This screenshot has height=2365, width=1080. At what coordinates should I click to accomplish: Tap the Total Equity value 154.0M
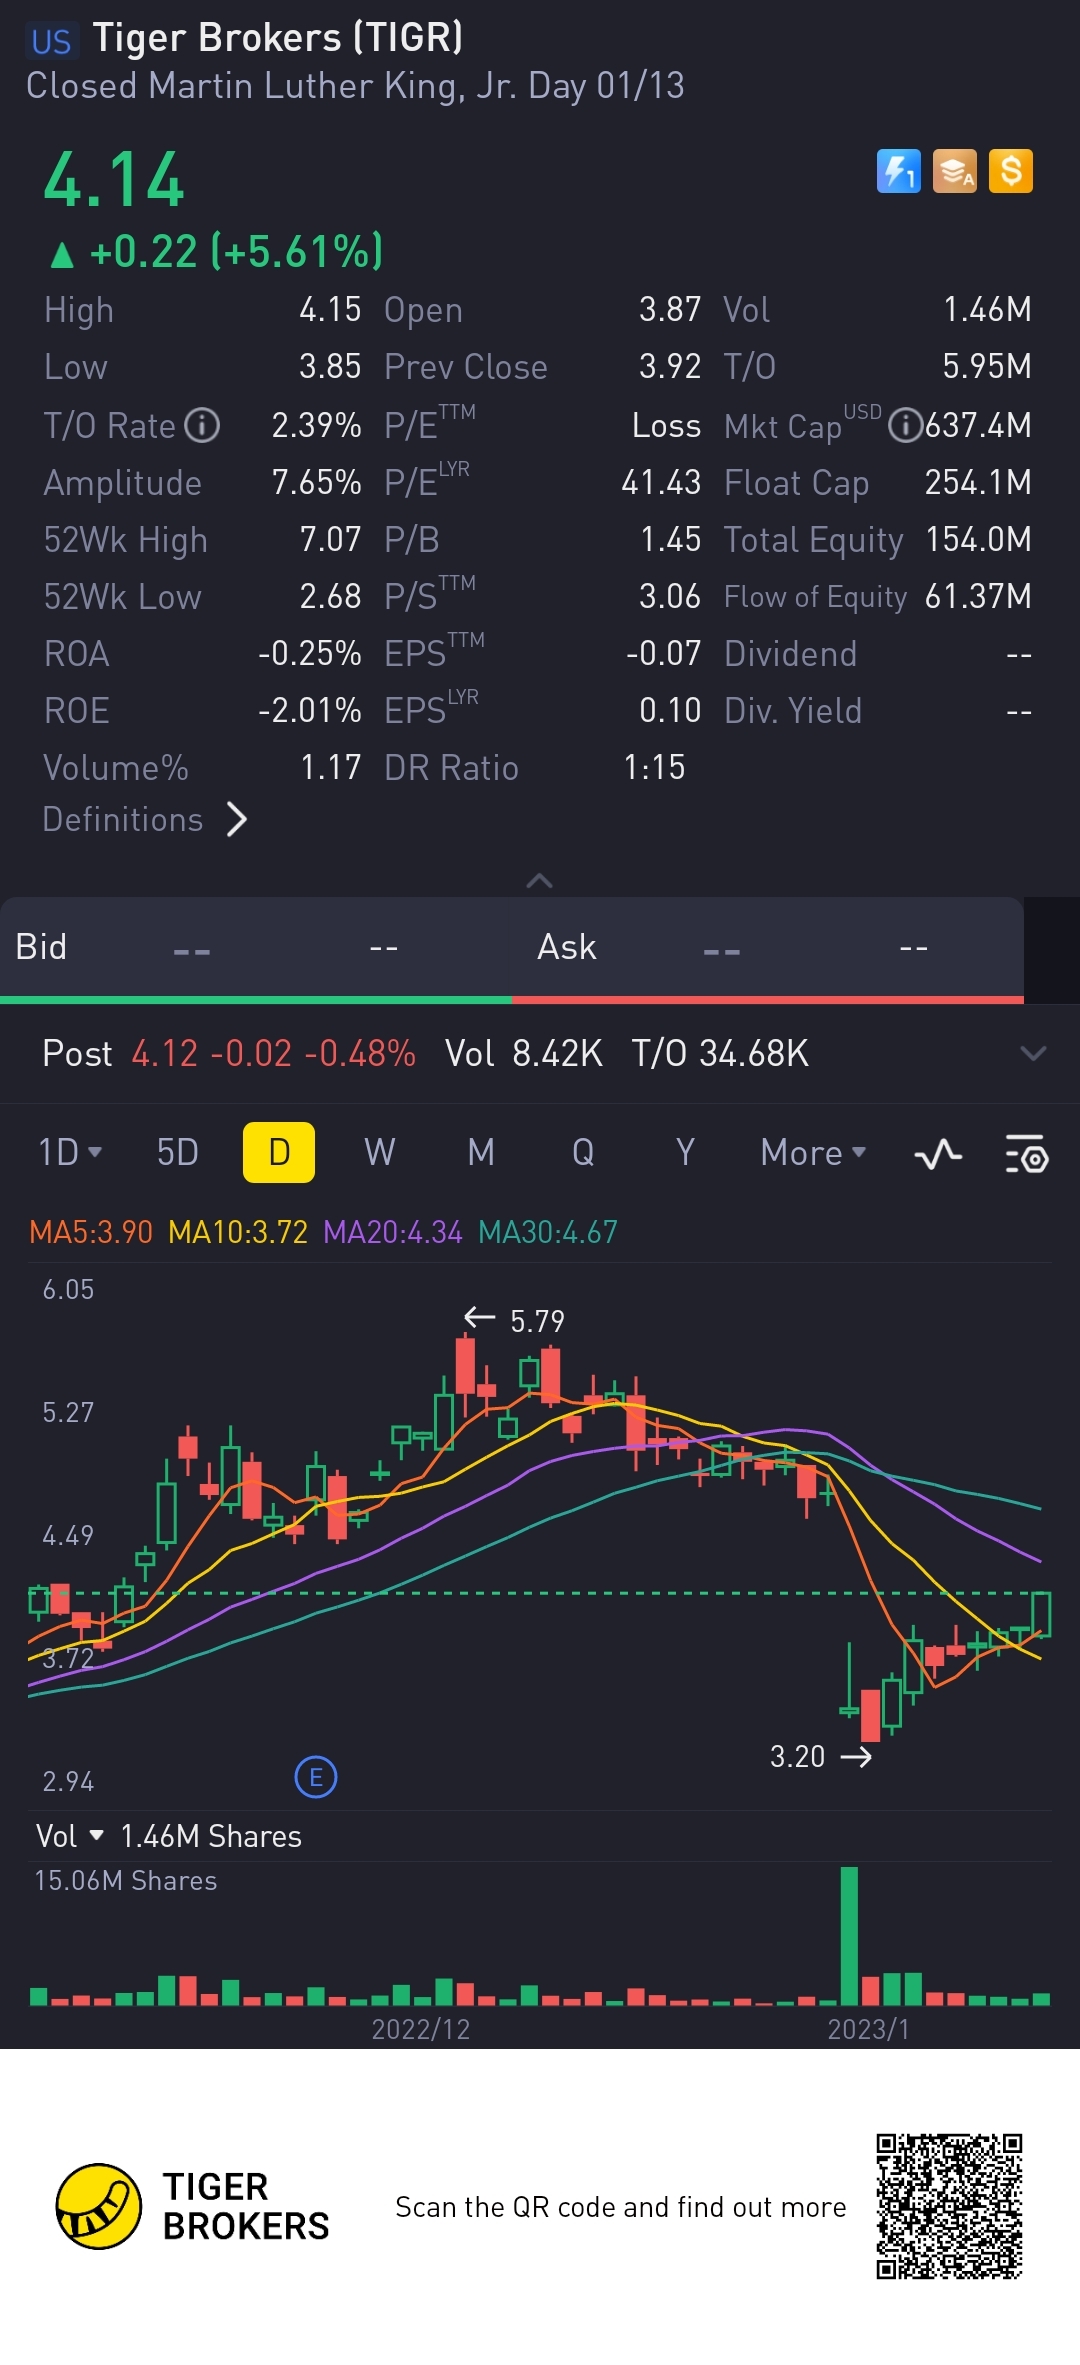pyautogui.click(x=978, y=540)
